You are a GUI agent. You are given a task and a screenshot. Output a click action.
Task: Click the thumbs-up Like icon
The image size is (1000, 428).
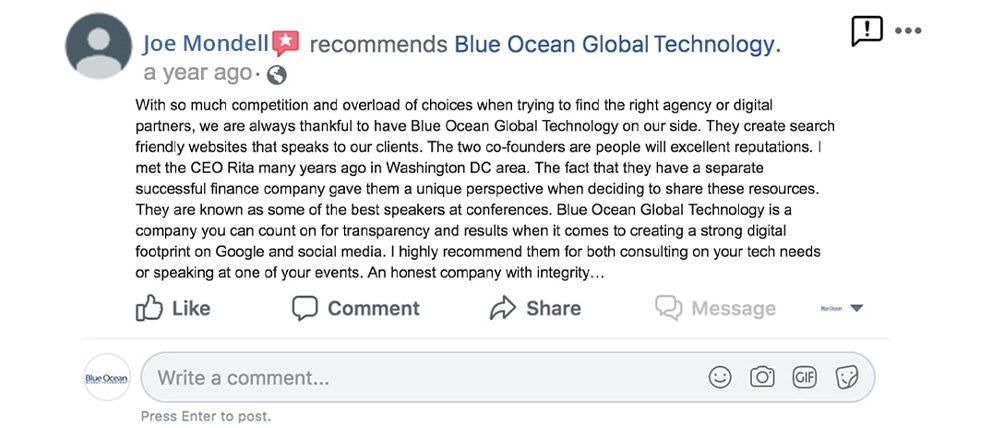tap(149, 308)
